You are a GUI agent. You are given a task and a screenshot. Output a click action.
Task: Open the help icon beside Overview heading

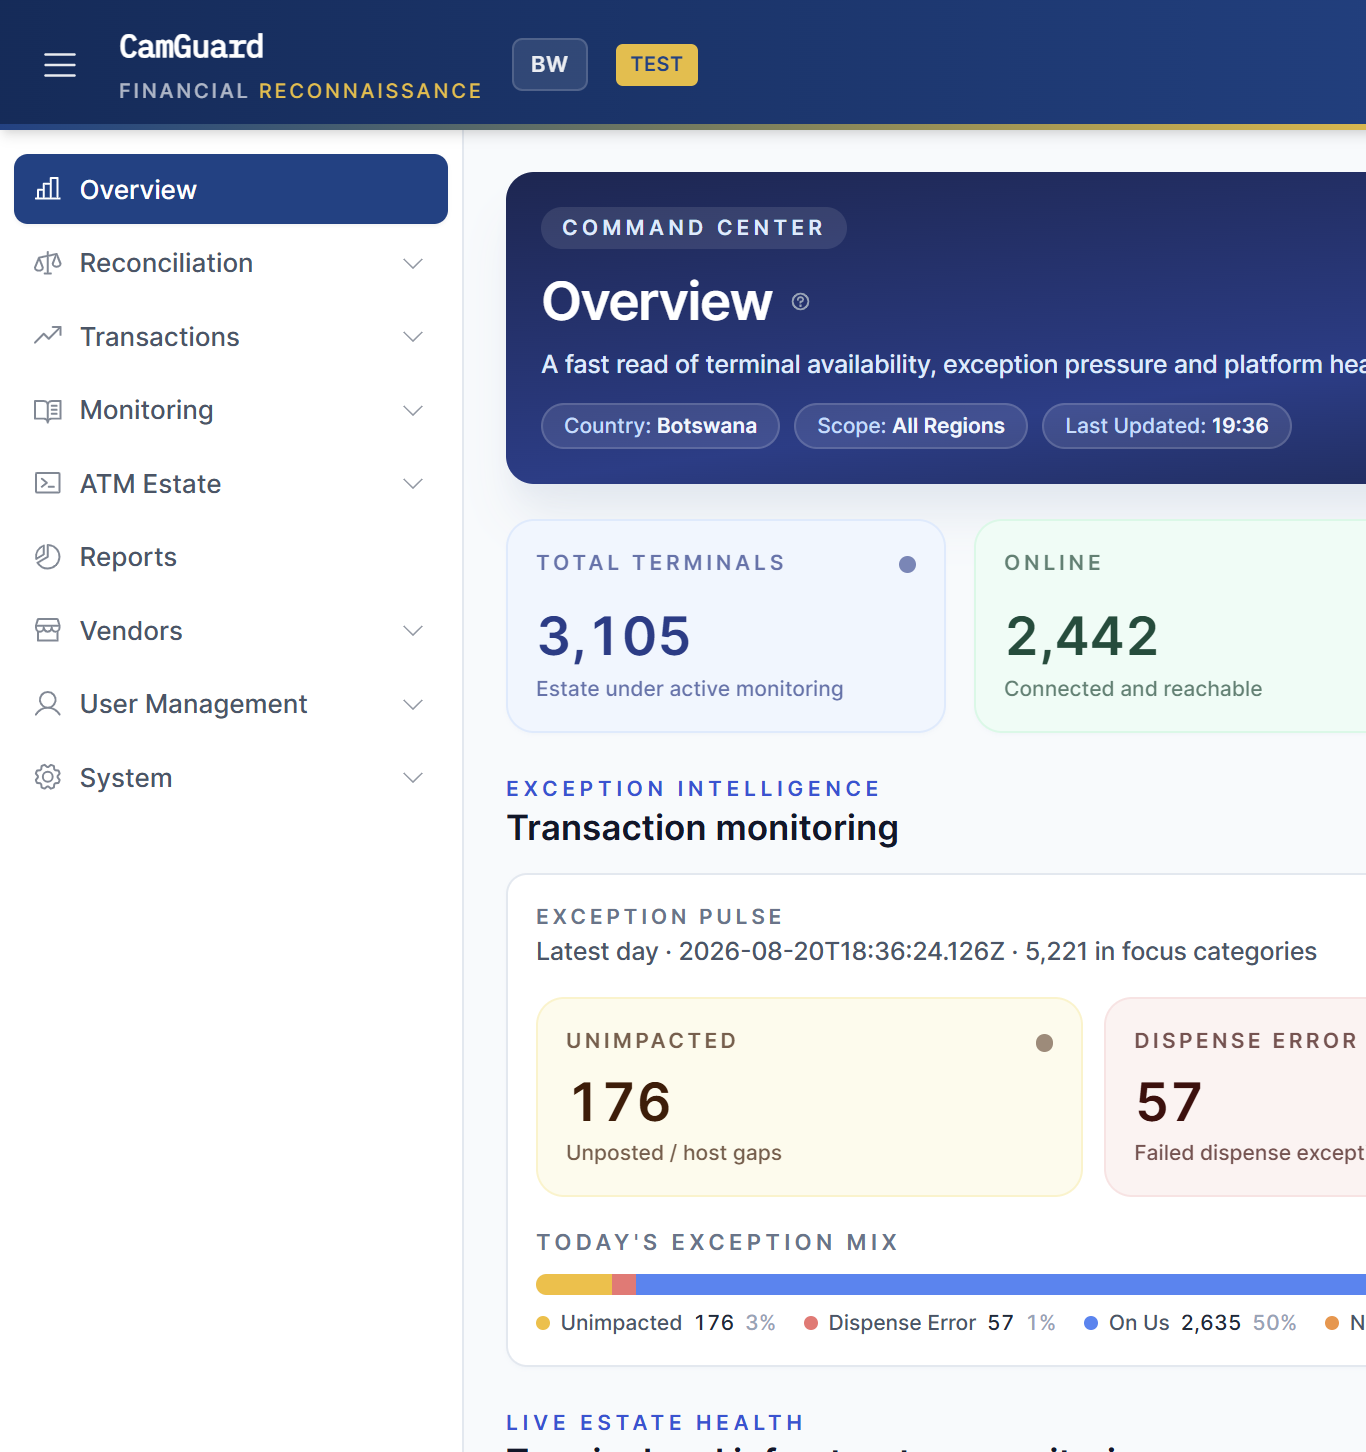click(x=800, y=301)
